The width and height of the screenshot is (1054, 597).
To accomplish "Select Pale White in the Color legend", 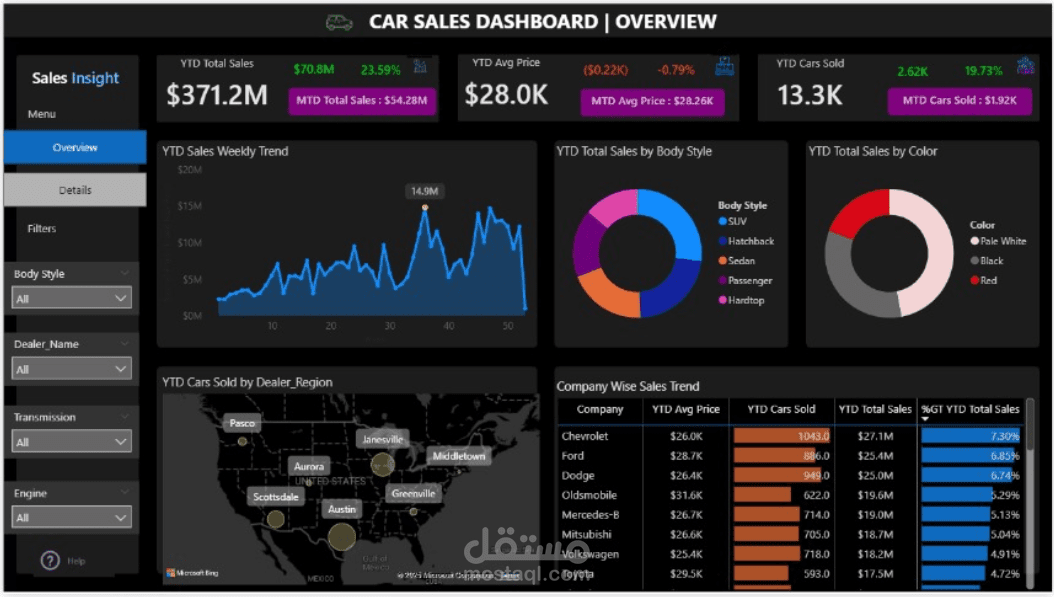I will point(998,241).
